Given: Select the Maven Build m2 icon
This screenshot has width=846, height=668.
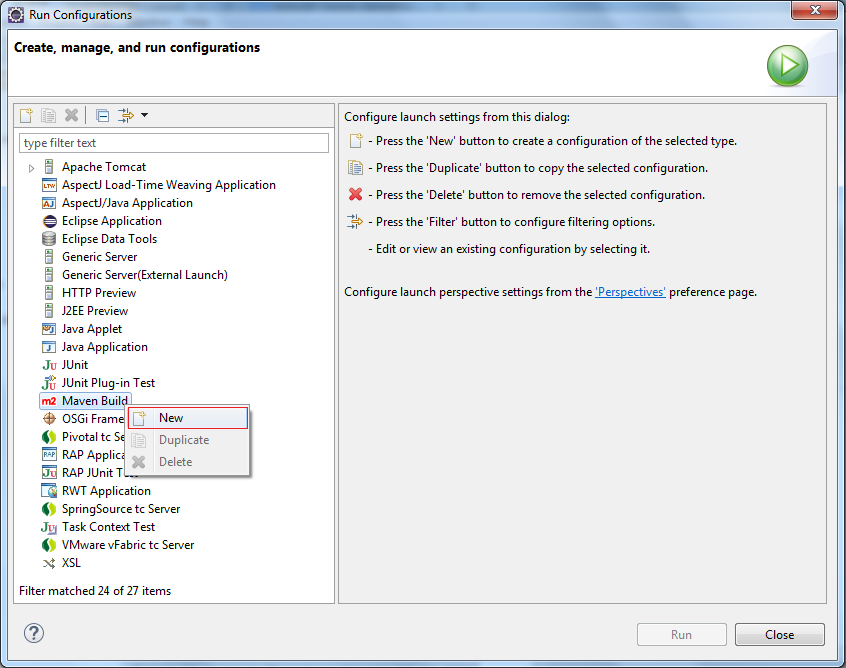Looking at the screenshot, I should click(x=49, y=401).
